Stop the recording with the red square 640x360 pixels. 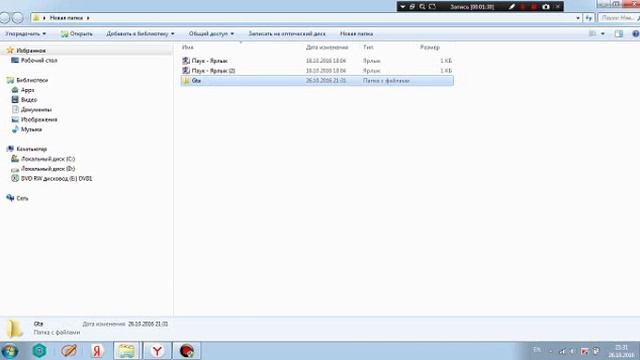tap(534, 7)
